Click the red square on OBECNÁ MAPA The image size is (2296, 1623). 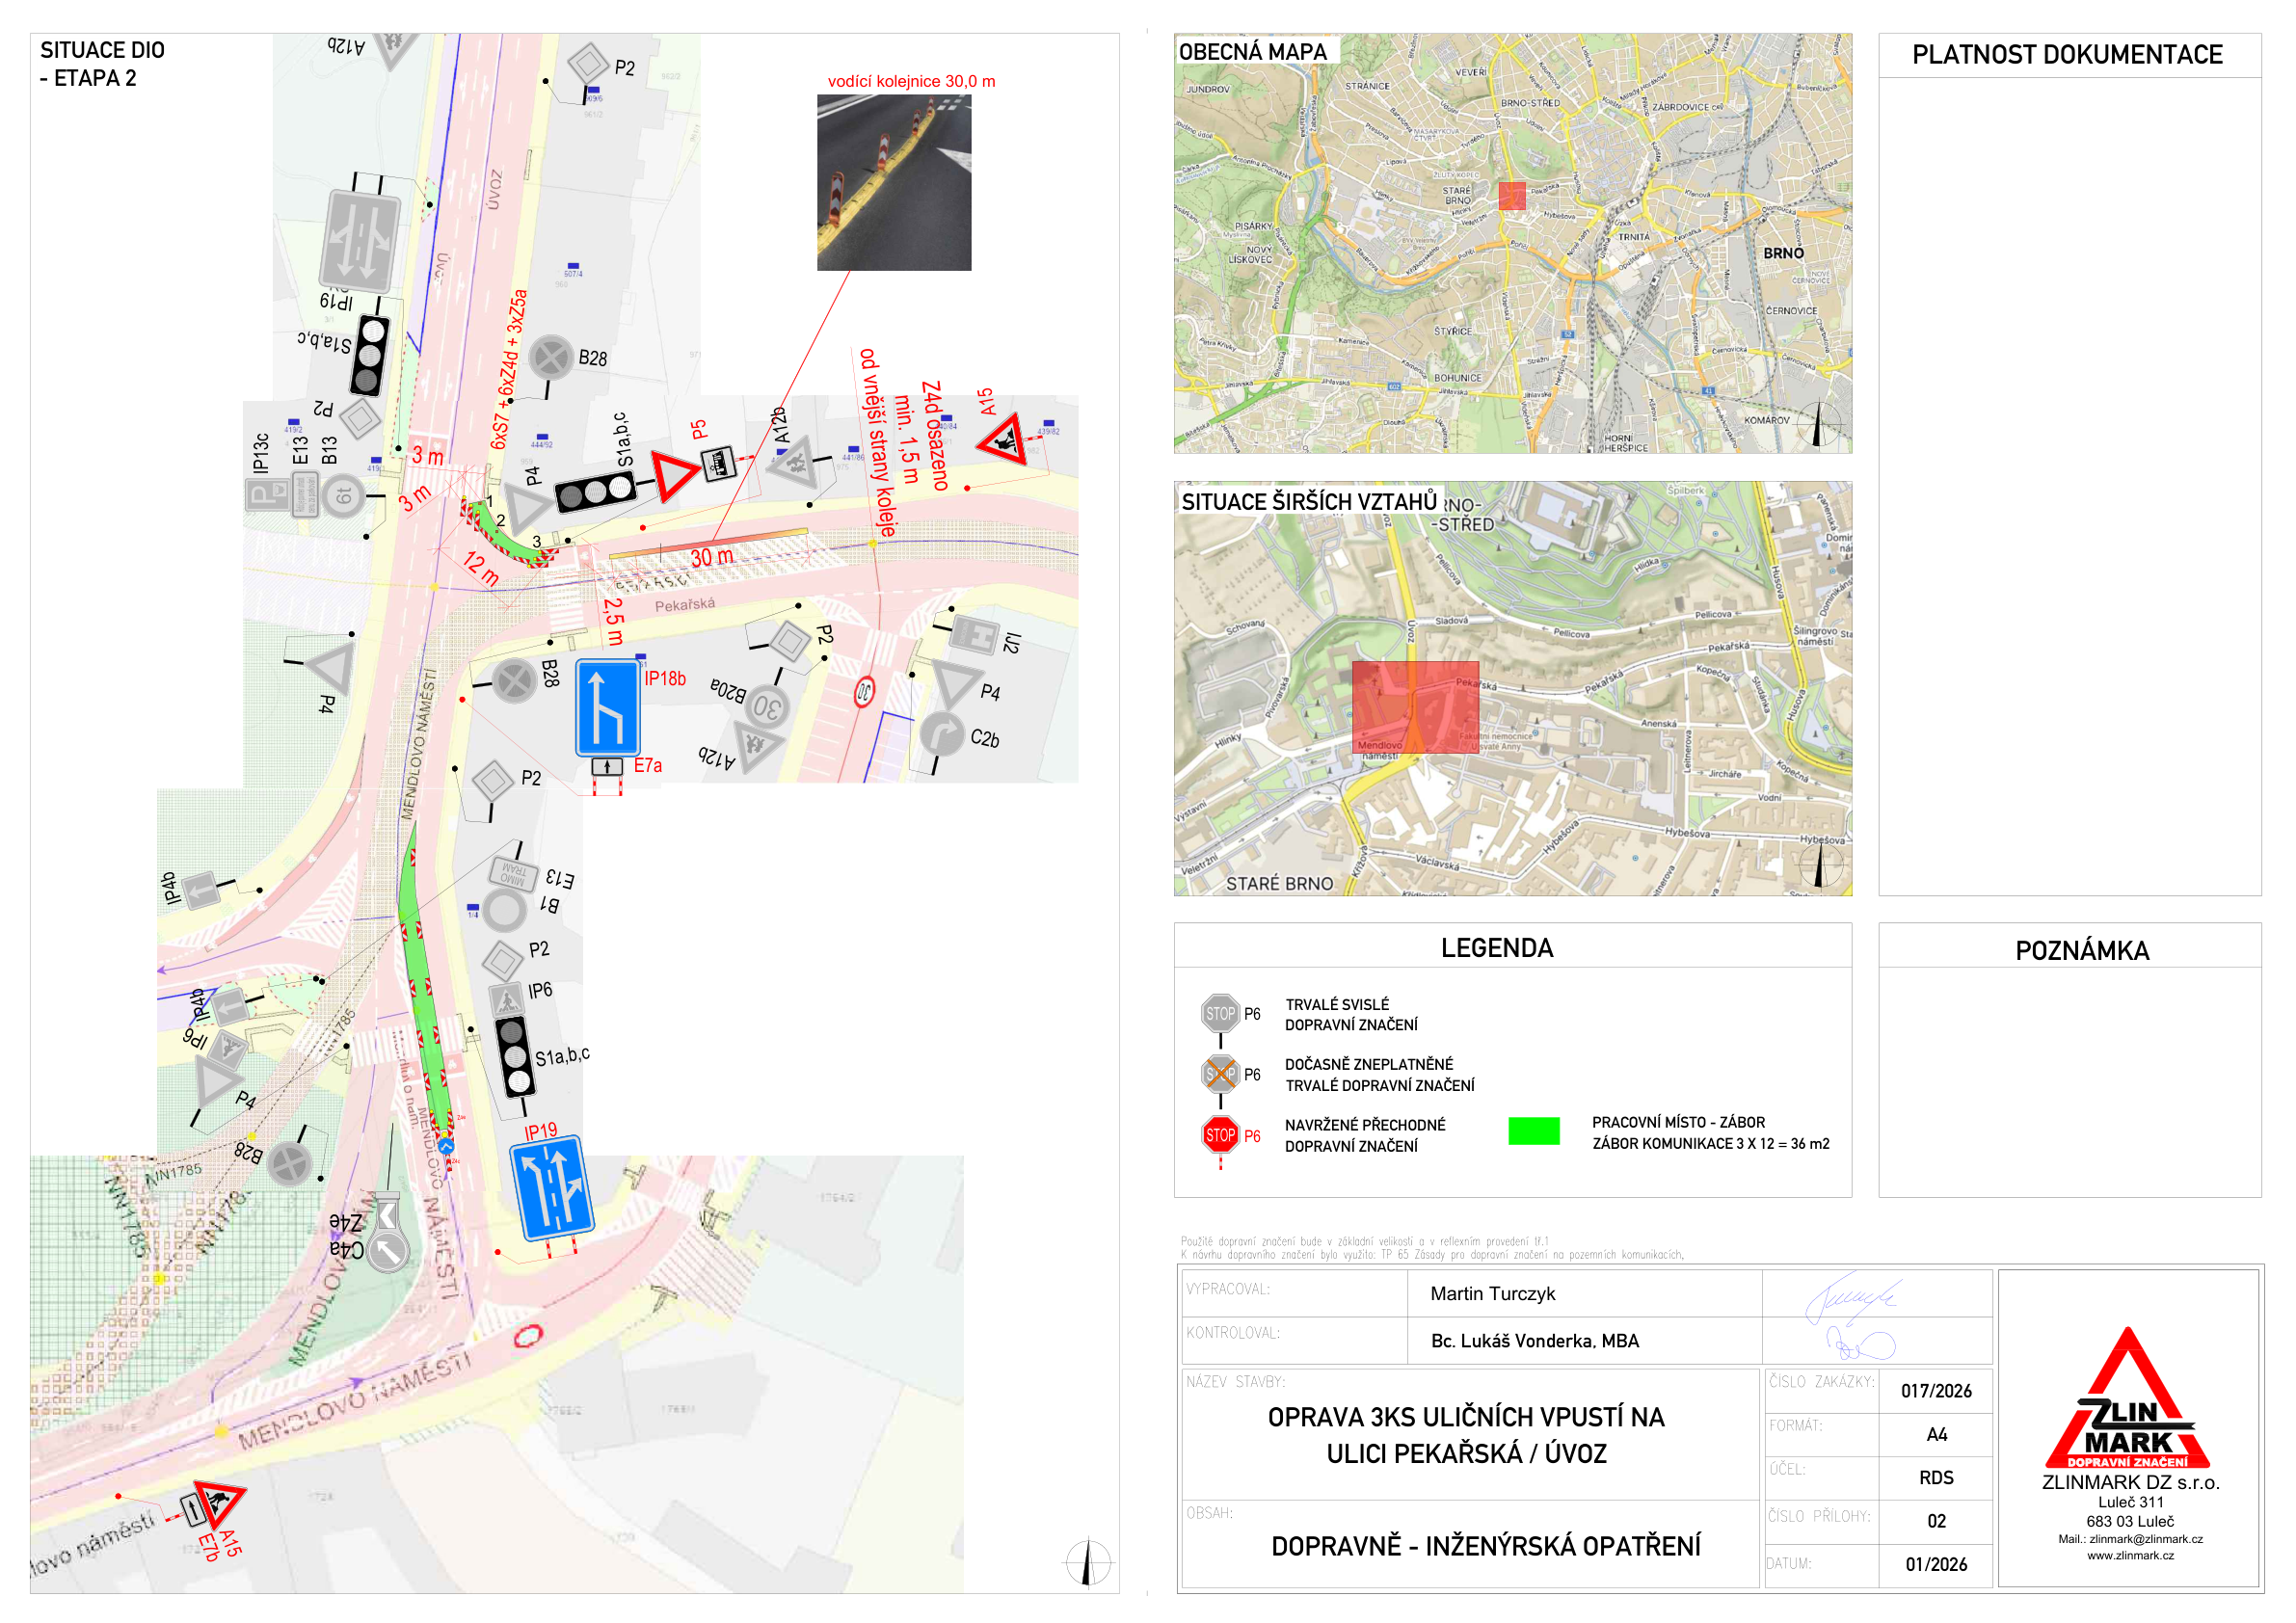point(1512,196)
